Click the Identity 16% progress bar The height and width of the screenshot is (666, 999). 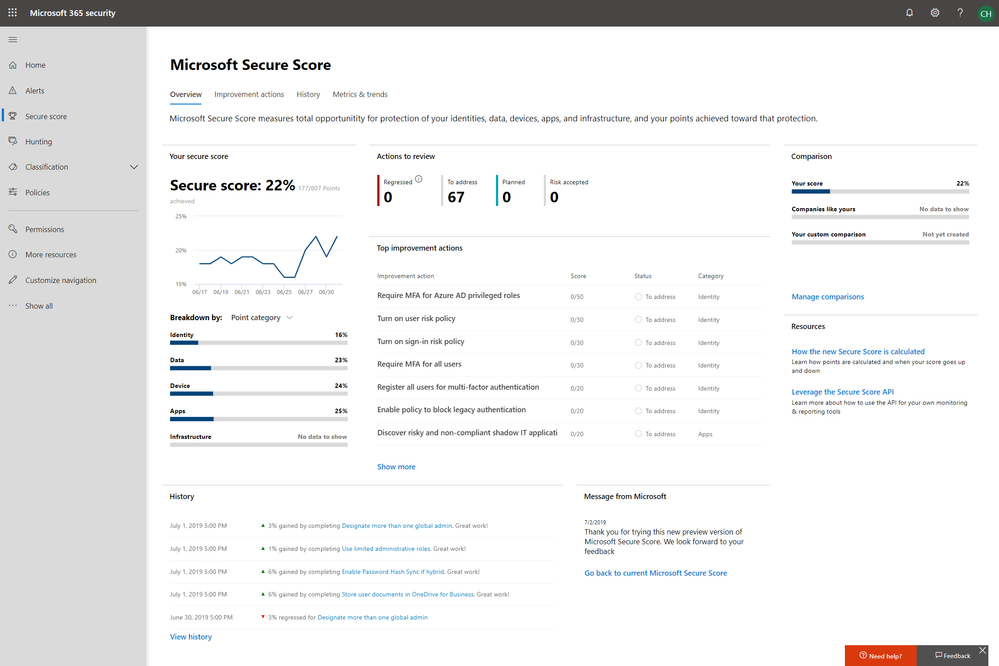point(258,343)
